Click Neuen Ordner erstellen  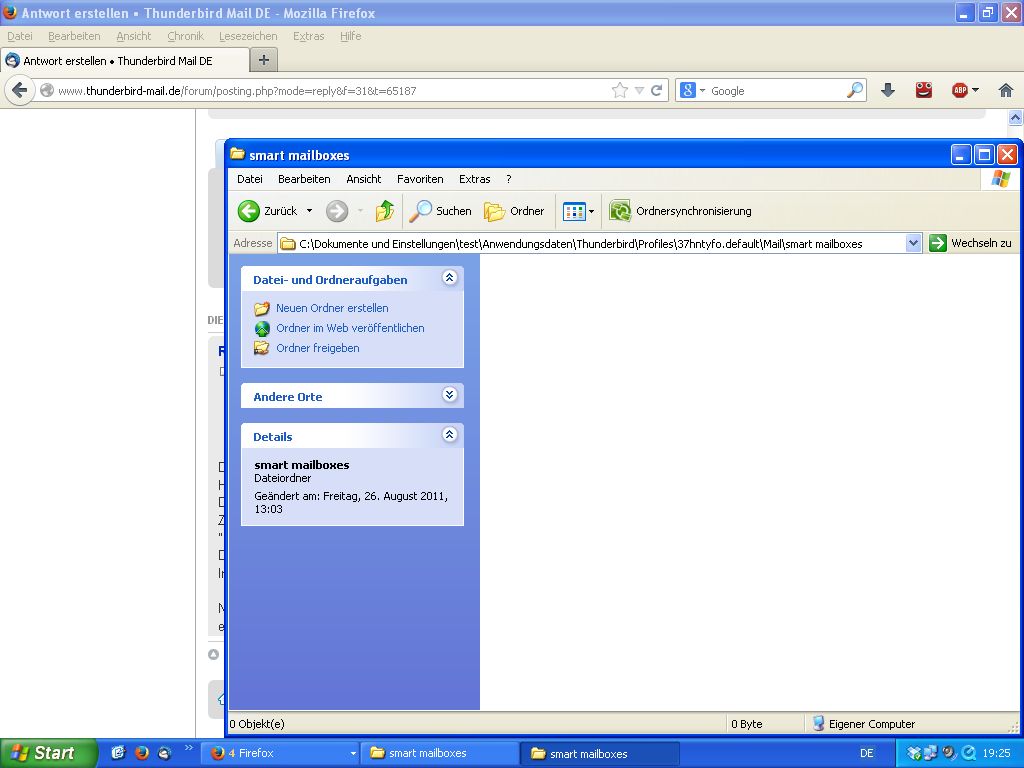click(332, 308)
